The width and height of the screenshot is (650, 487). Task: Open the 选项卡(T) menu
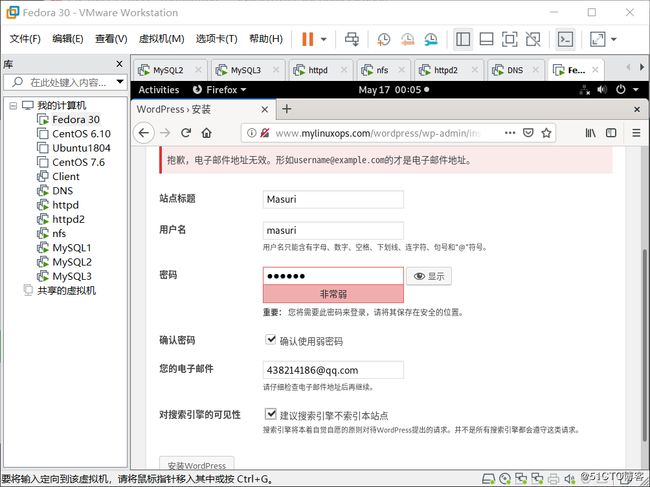(216, 39)
